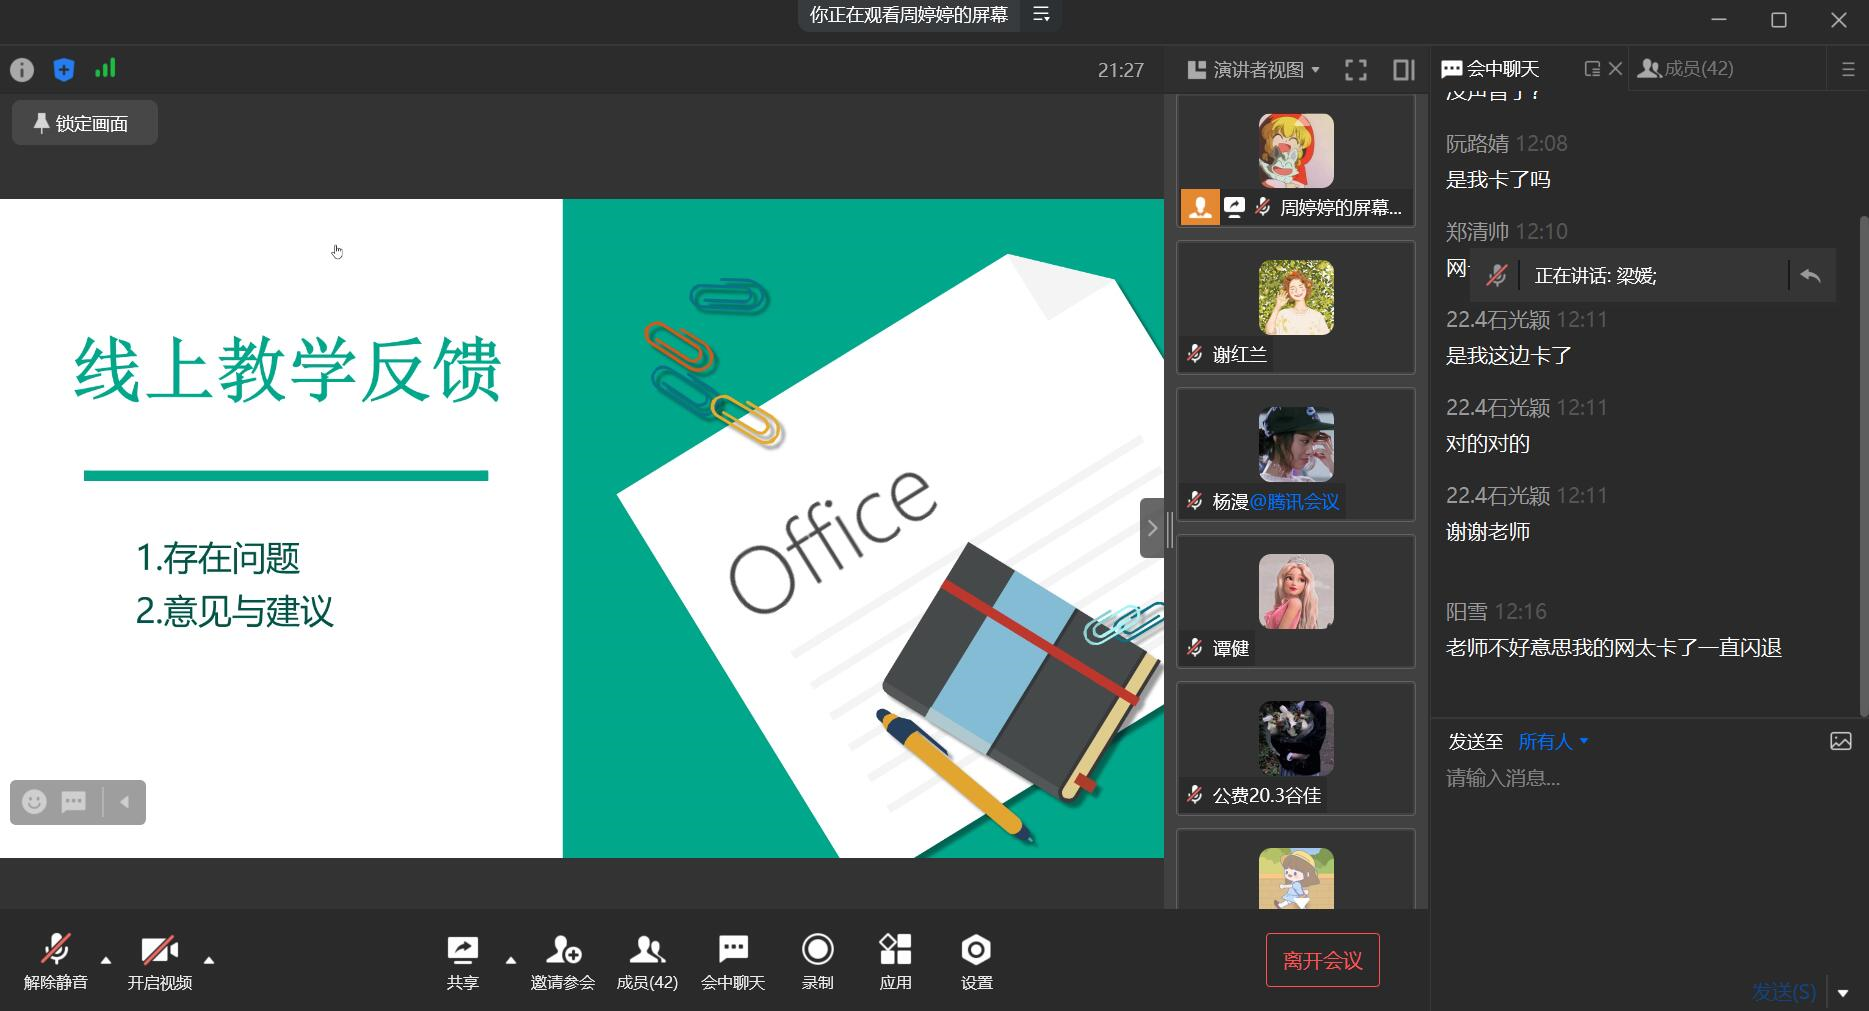Check the green network signal icon

pyautogui.click(x=105, y=68)
